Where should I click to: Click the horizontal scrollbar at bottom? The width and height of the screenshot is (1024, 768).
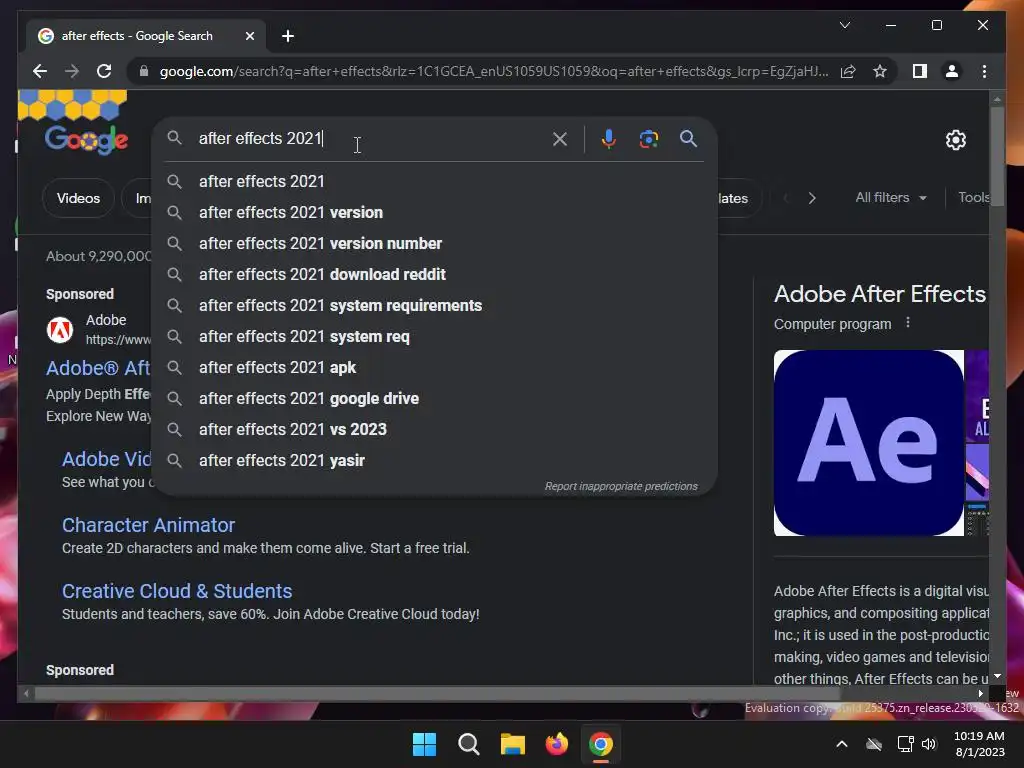(x=438, y=694)
